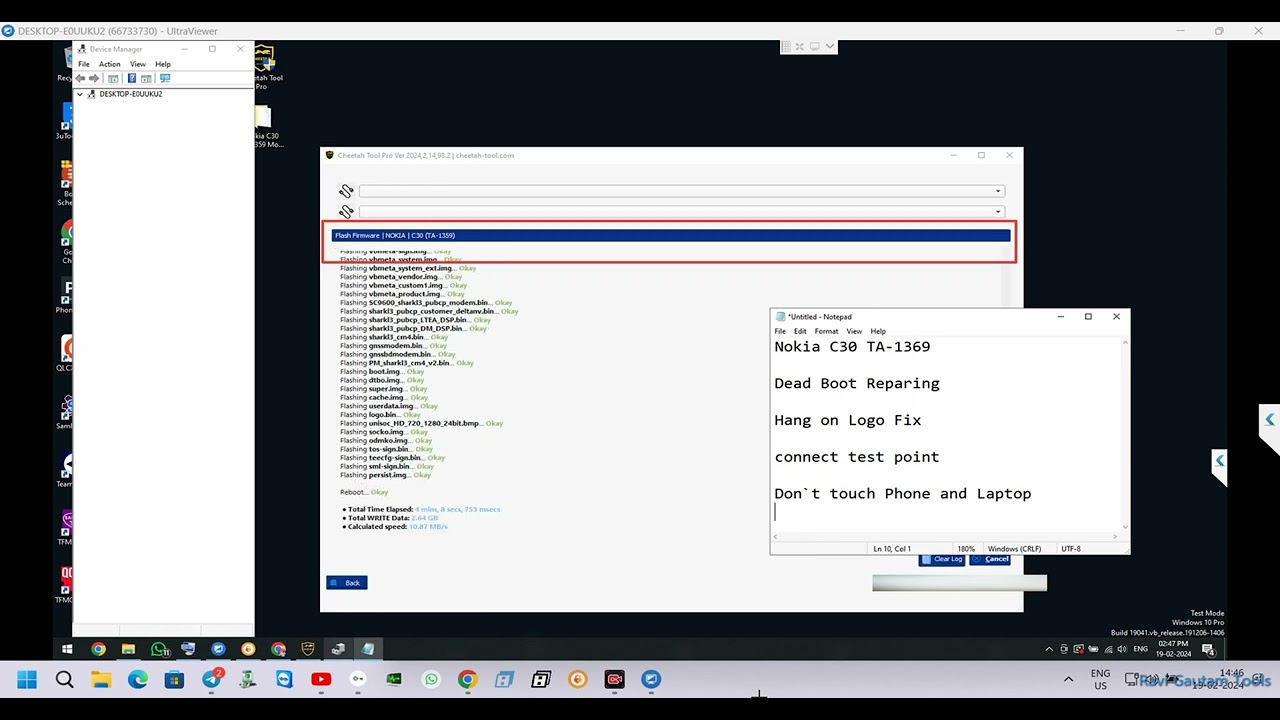Open Notepad View menu
This screenshot has height=720, width=1280.
[x=854, y=331]
